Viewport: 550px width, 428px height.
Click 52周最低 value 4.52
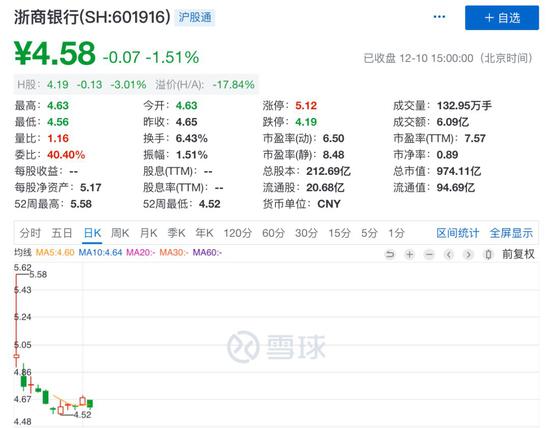click(x=209, y=204)
